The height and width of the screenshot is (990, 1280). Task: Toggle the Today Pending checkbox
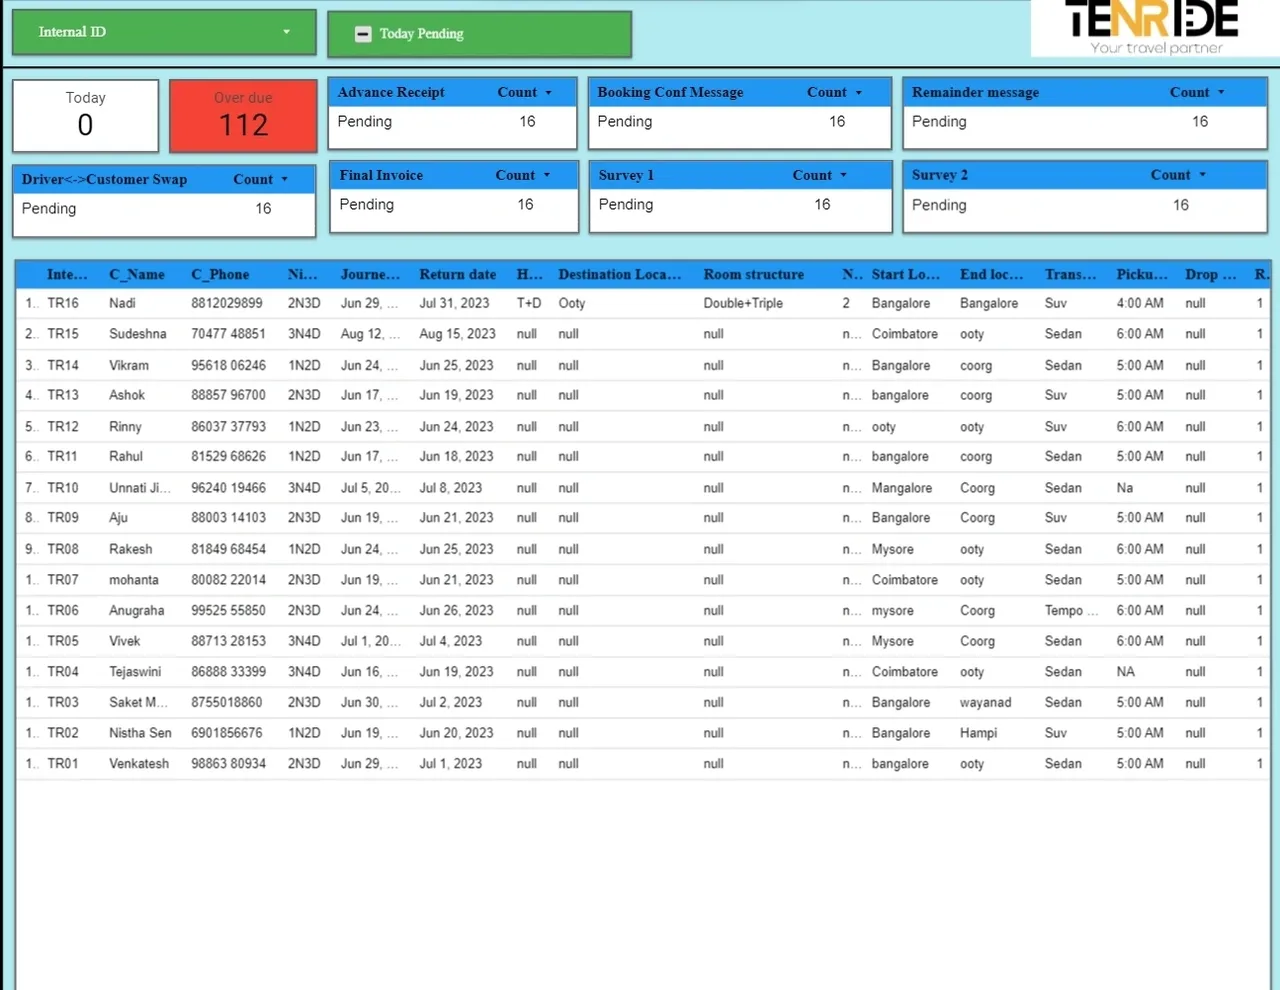coord(364,34)
